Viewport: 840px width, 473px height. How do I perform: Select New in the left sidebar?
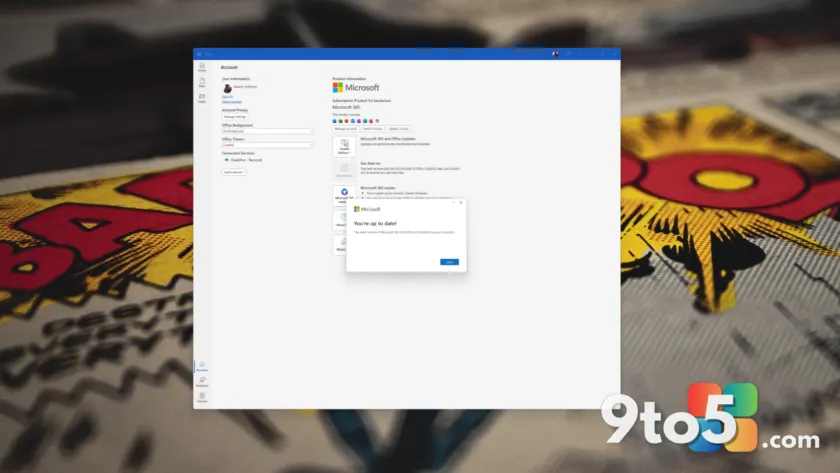click(202, 82)
